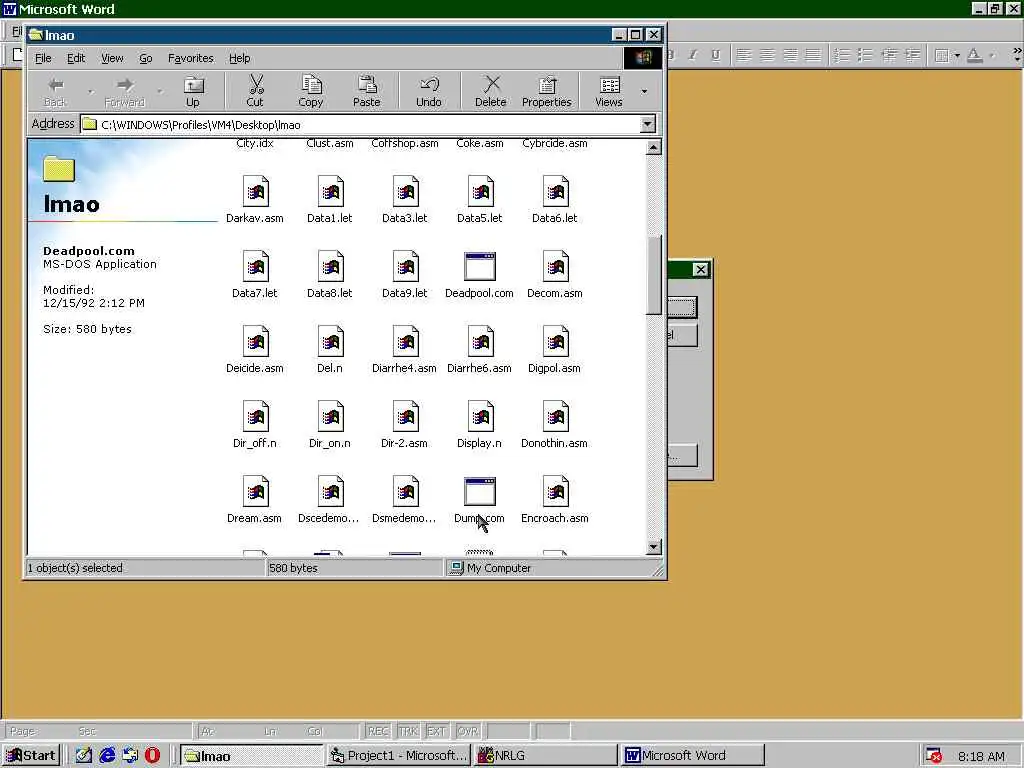1024x768 pixels.
Task: Select the Dir-2.asm file icon
Action: [x=406, y=417]
